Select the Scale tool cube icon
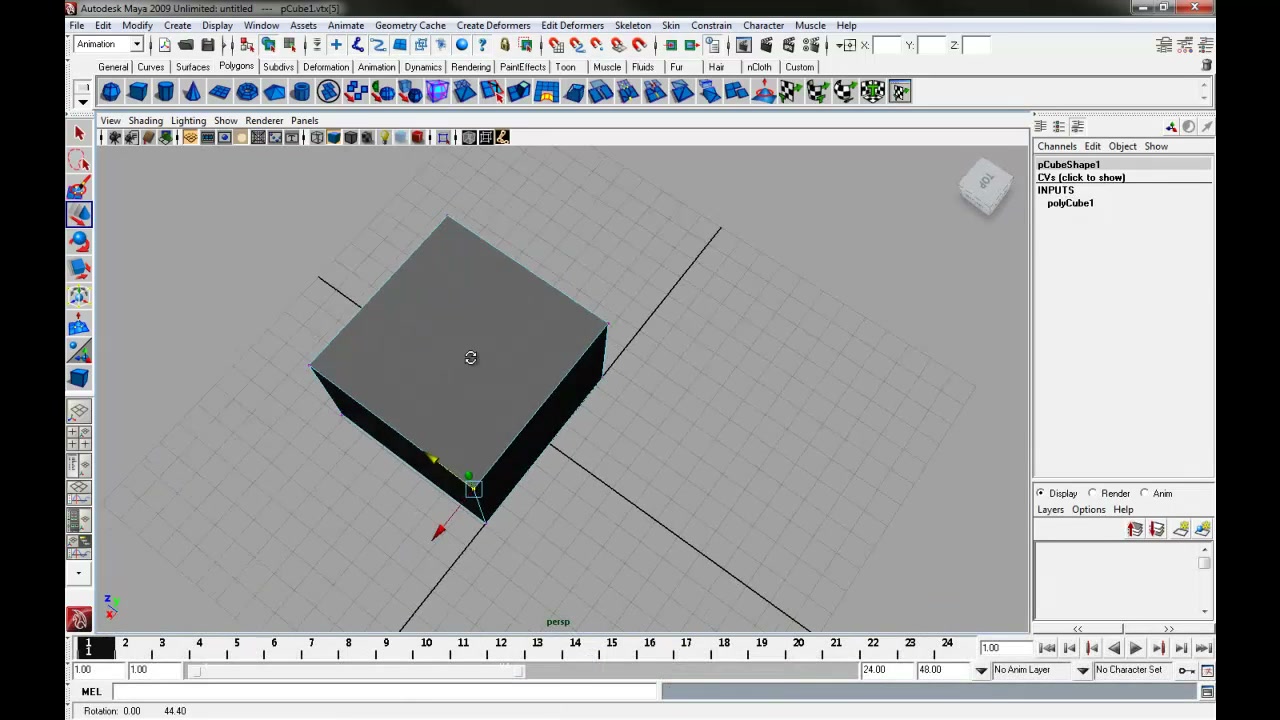 tap(79, 268)
